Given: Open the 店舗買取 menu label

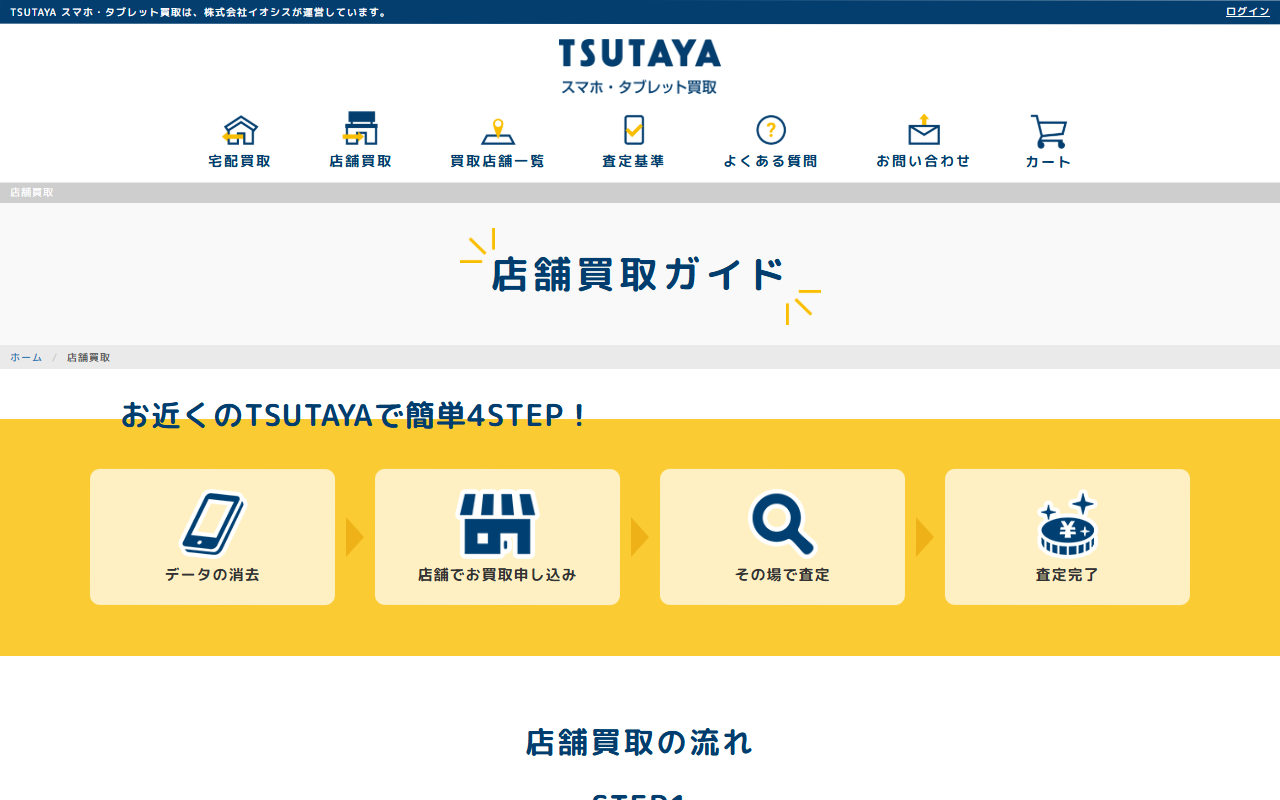Looking at the screenshot, I should point(360,161).
